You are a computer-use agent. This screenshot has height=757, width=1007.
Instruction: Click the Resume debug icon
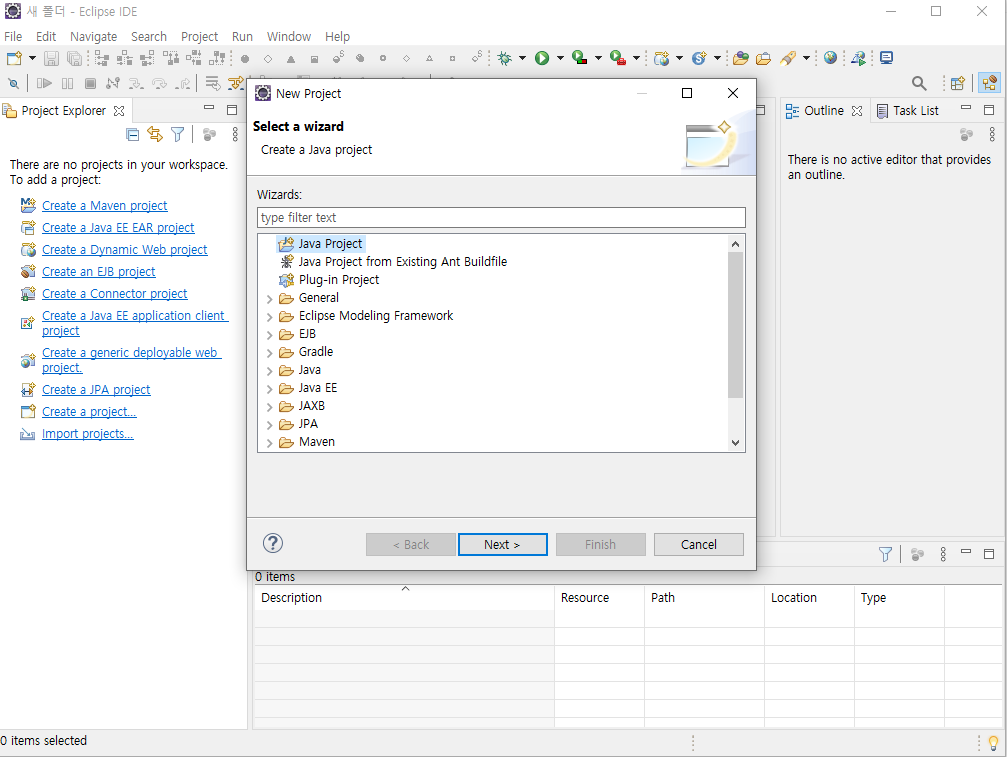click(44, 83)
